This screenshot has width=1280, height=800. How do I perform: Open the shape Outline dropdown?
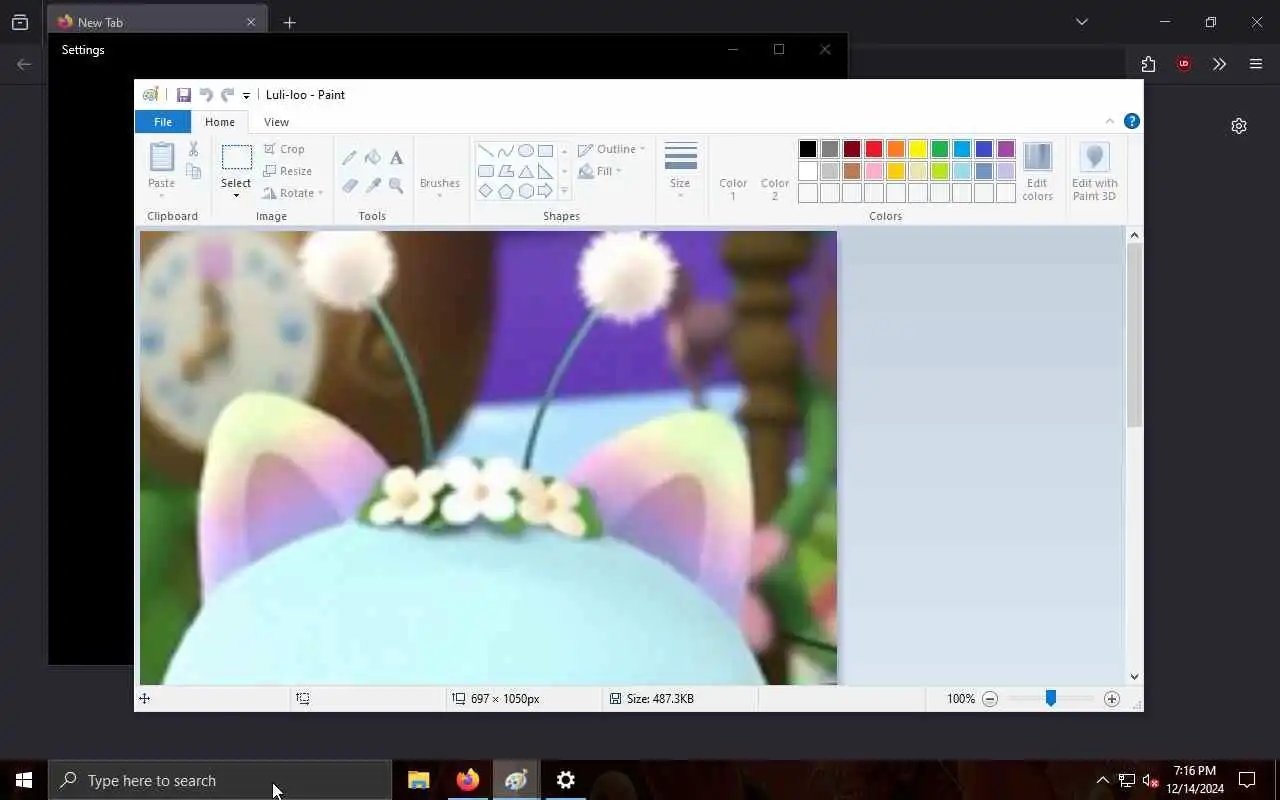pyautogui.click(x=611, y=149)
